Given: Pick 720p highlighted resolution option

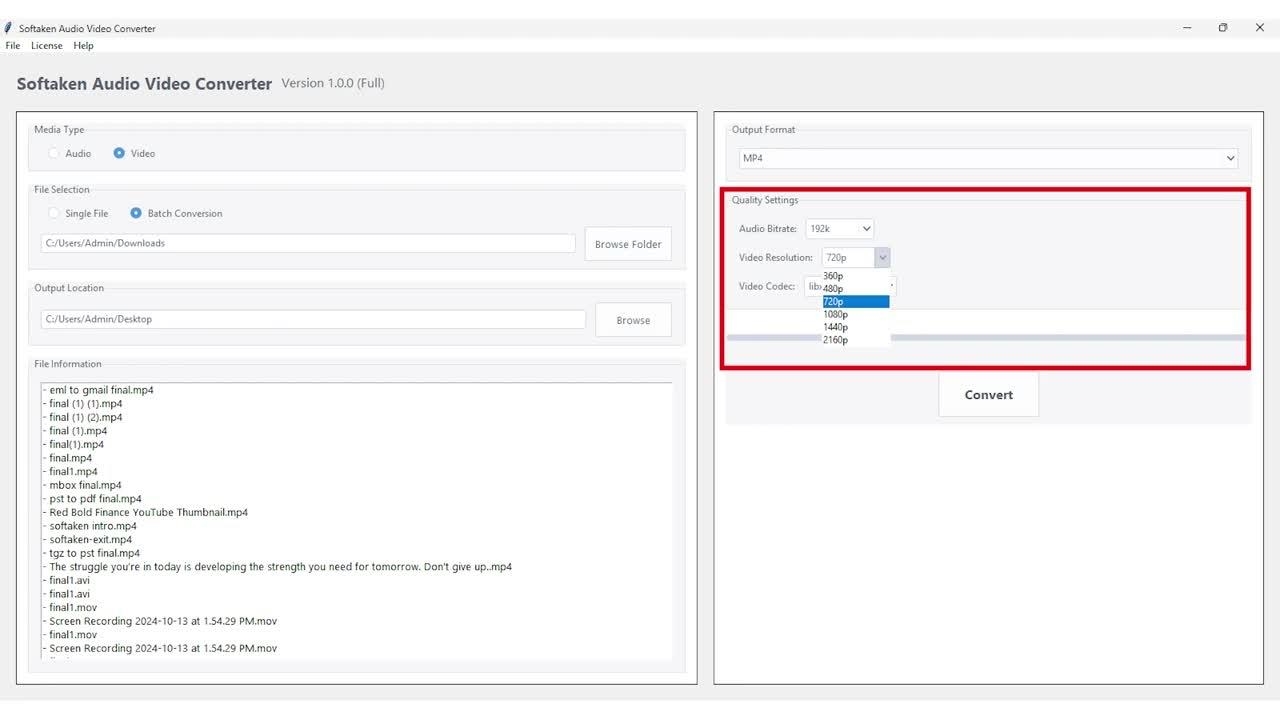Looking at the screenshot, I should pos(855,301).
